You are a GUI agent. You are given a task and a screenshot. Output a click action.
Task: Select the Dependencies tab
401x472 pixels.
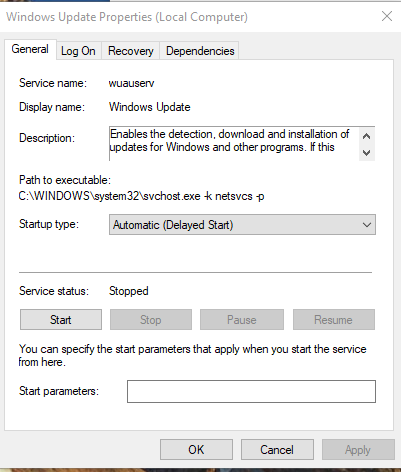pyautogui.click(x=200, y=51)
